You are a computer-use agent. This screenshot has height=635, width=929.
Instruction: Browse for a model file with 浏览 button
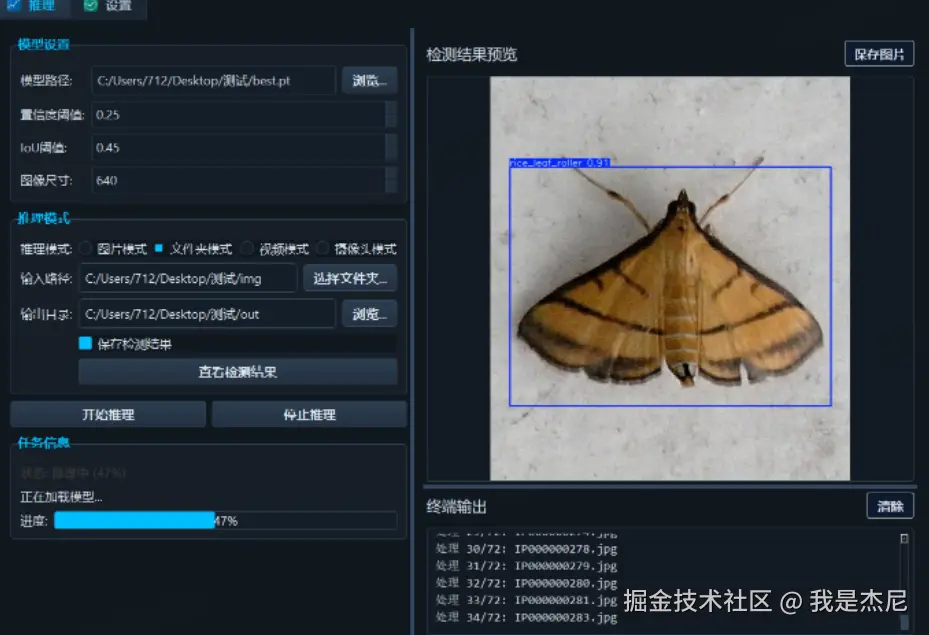point(368,80)
